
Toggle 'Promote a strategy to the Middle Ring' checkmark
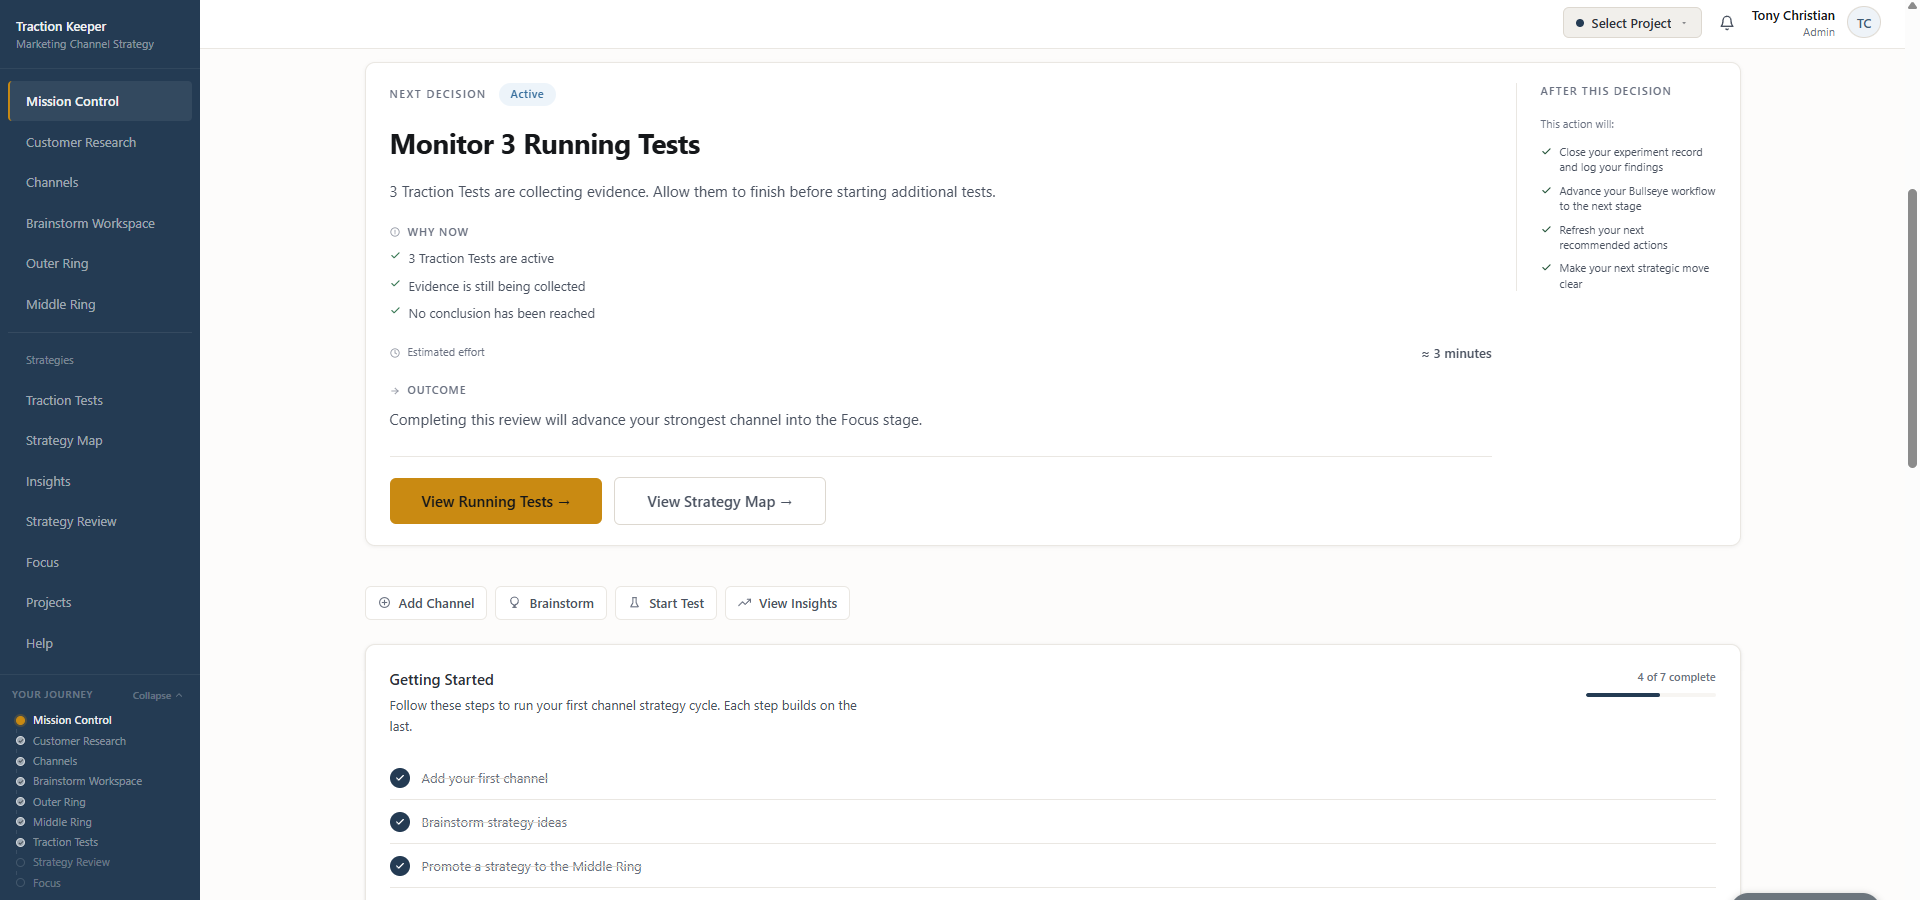(x=400, y=866)
